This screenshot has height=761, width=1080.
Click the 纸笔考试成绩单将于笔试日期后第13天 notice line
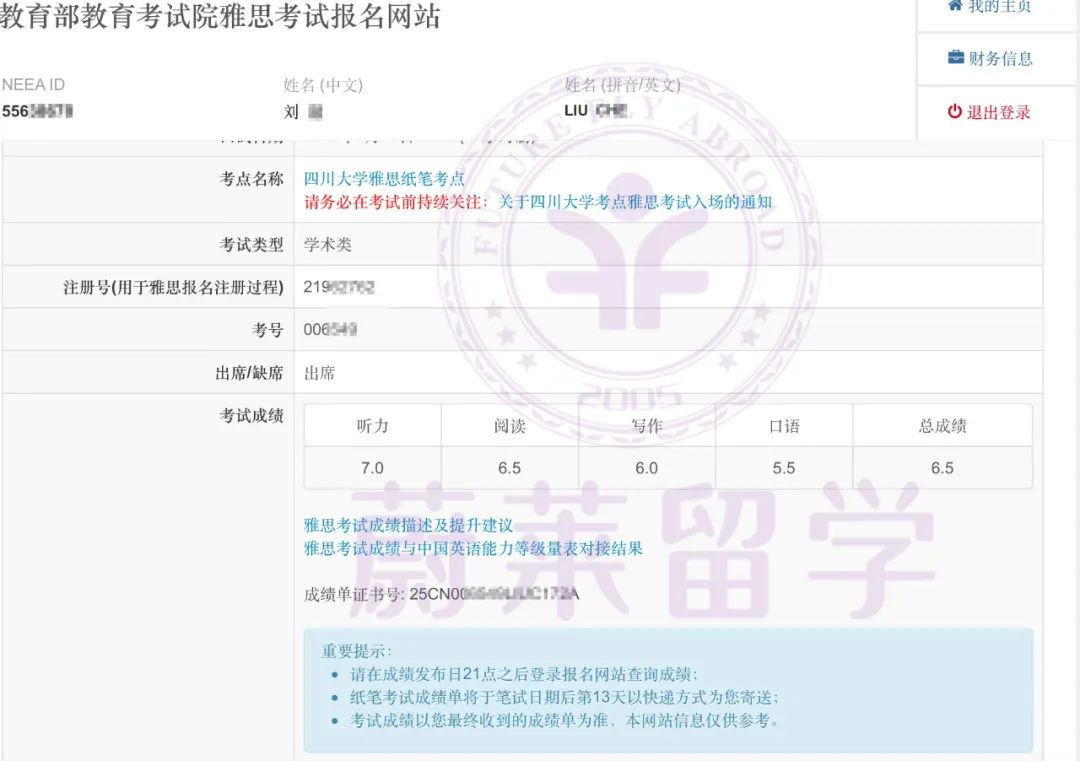pyautogui.click(x=564, y=697)
